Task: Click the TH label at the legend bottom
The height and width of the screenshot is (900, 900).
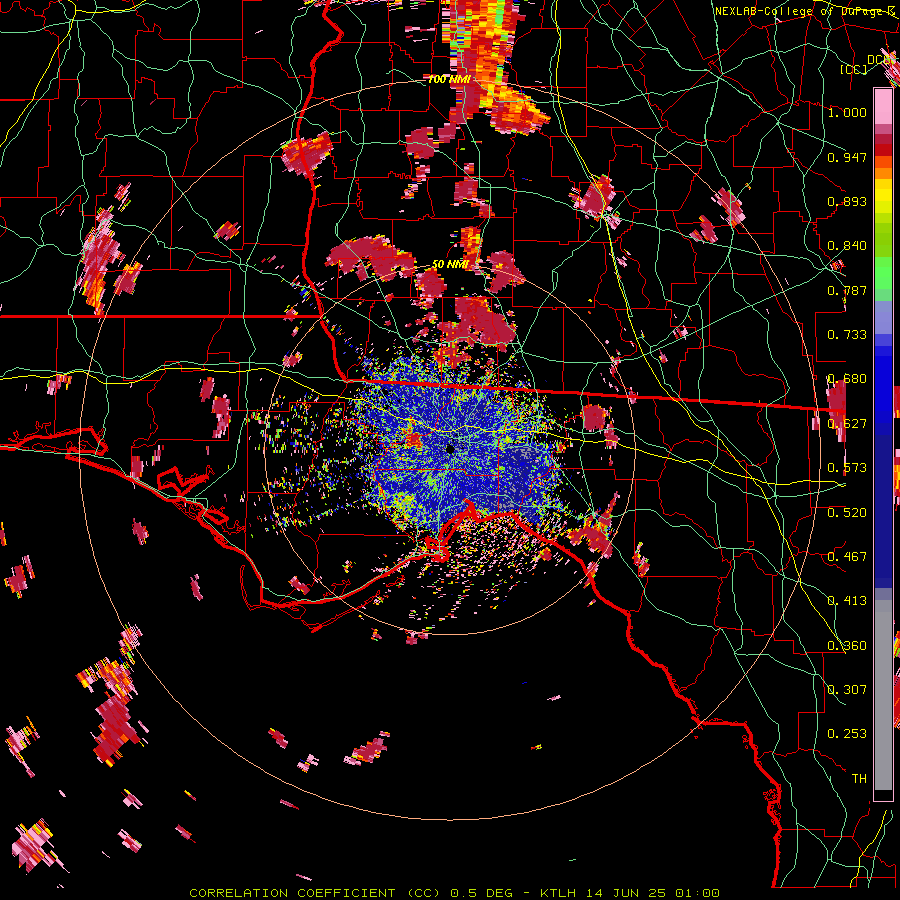Action: coord(859,778)
